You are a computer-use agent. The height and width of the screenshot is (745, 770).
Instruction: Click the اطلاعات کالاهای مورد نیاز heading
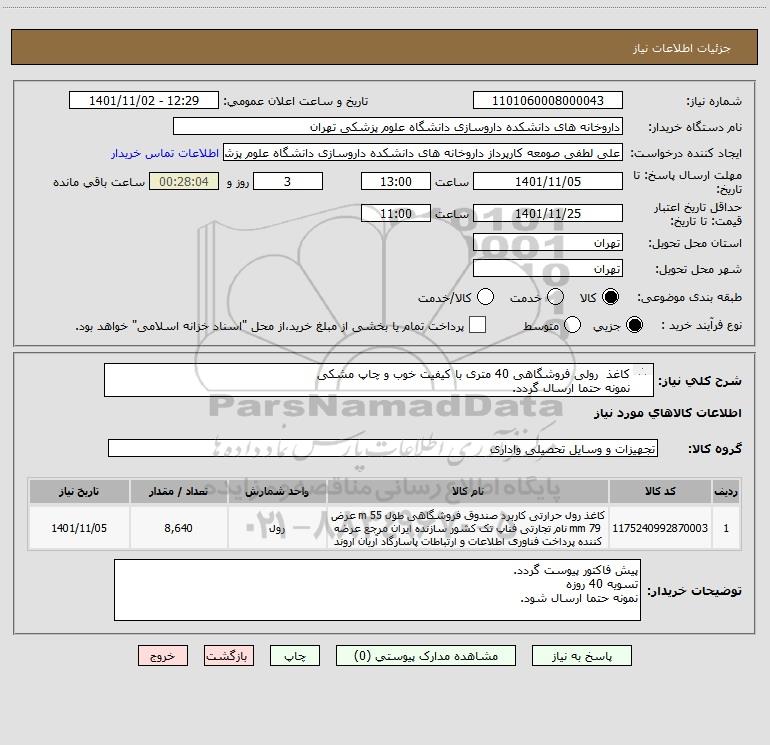pyautogui.click(x=667, y=413)
